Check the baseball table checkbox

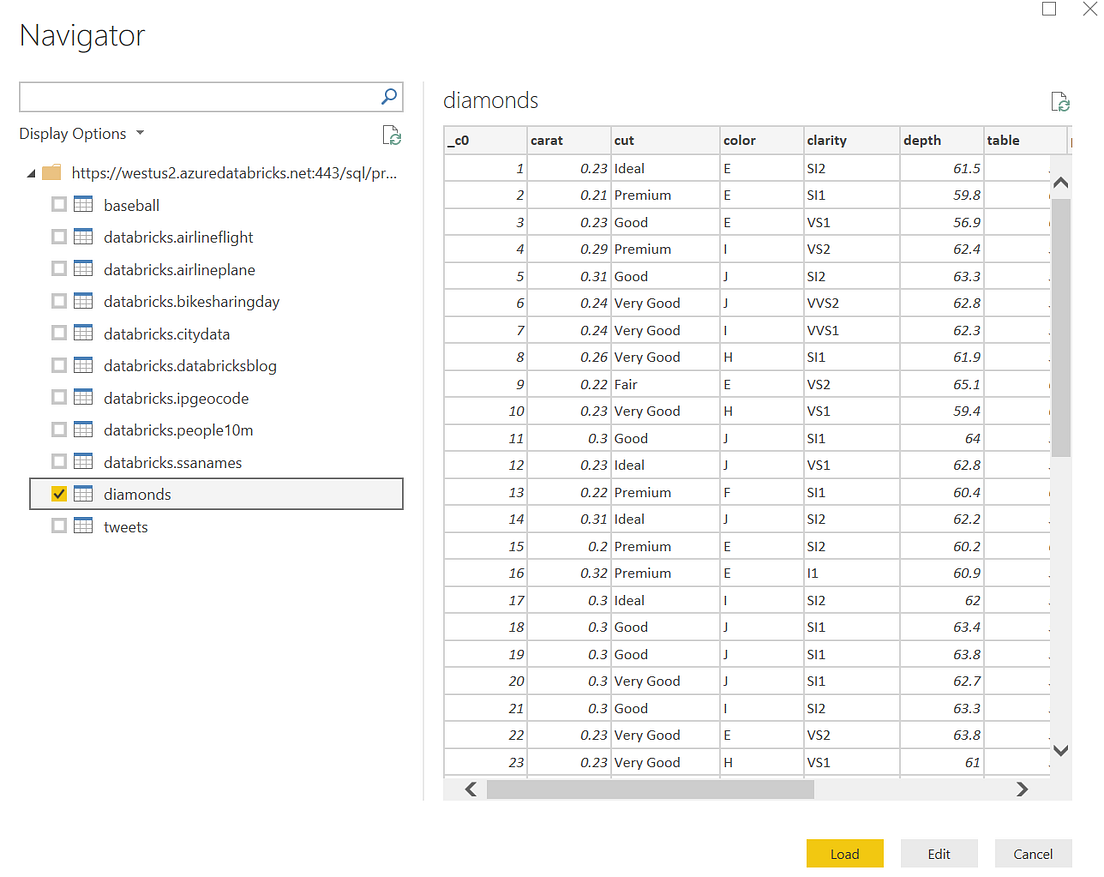58,204
